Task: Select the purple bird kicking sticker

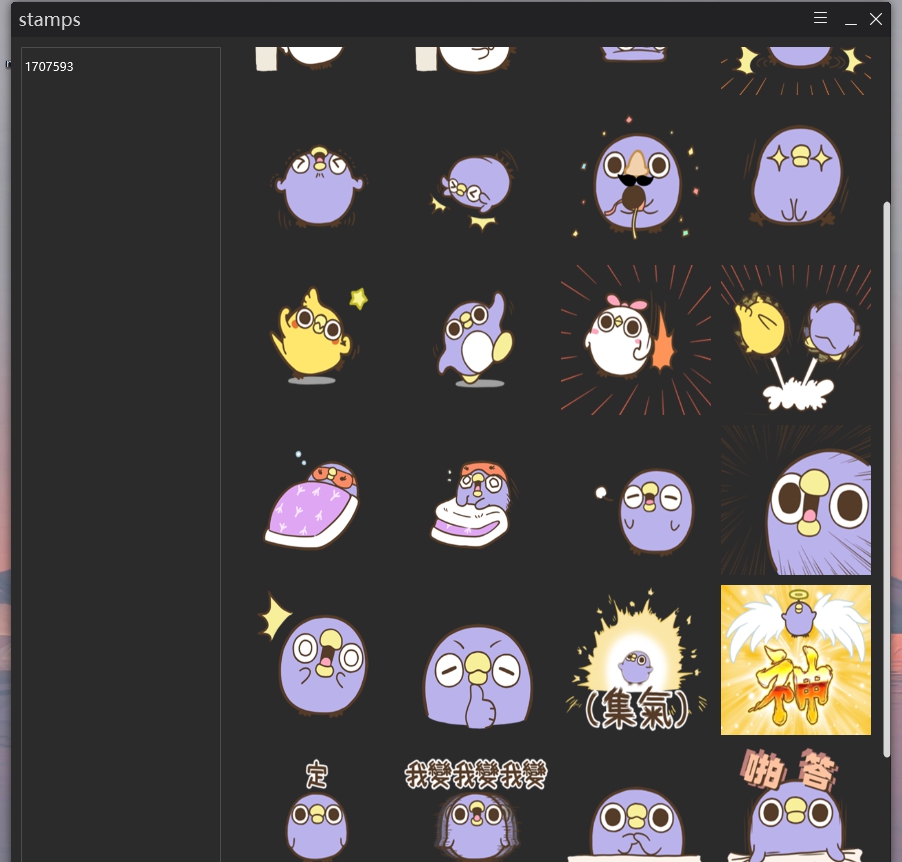Action: pyautogui.click(x=476, y=340)
